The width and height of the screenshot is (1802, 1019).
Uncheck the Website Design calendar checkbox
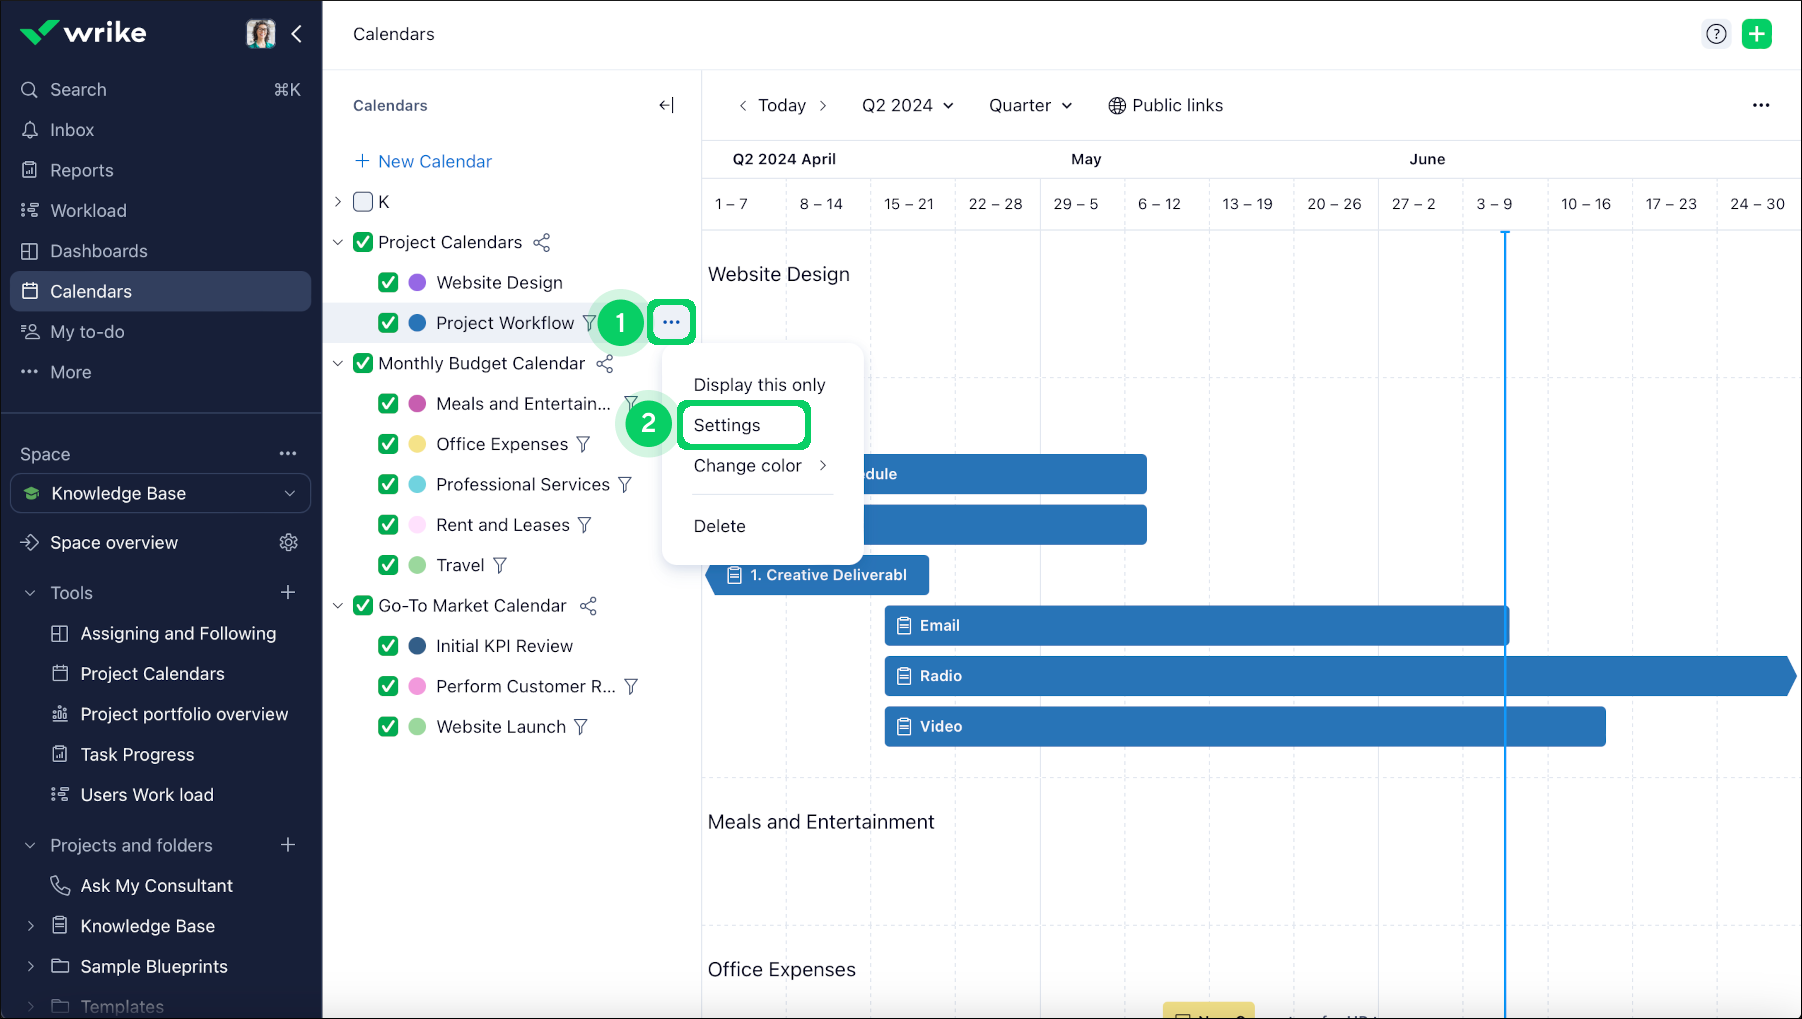[x=388, y=283]
